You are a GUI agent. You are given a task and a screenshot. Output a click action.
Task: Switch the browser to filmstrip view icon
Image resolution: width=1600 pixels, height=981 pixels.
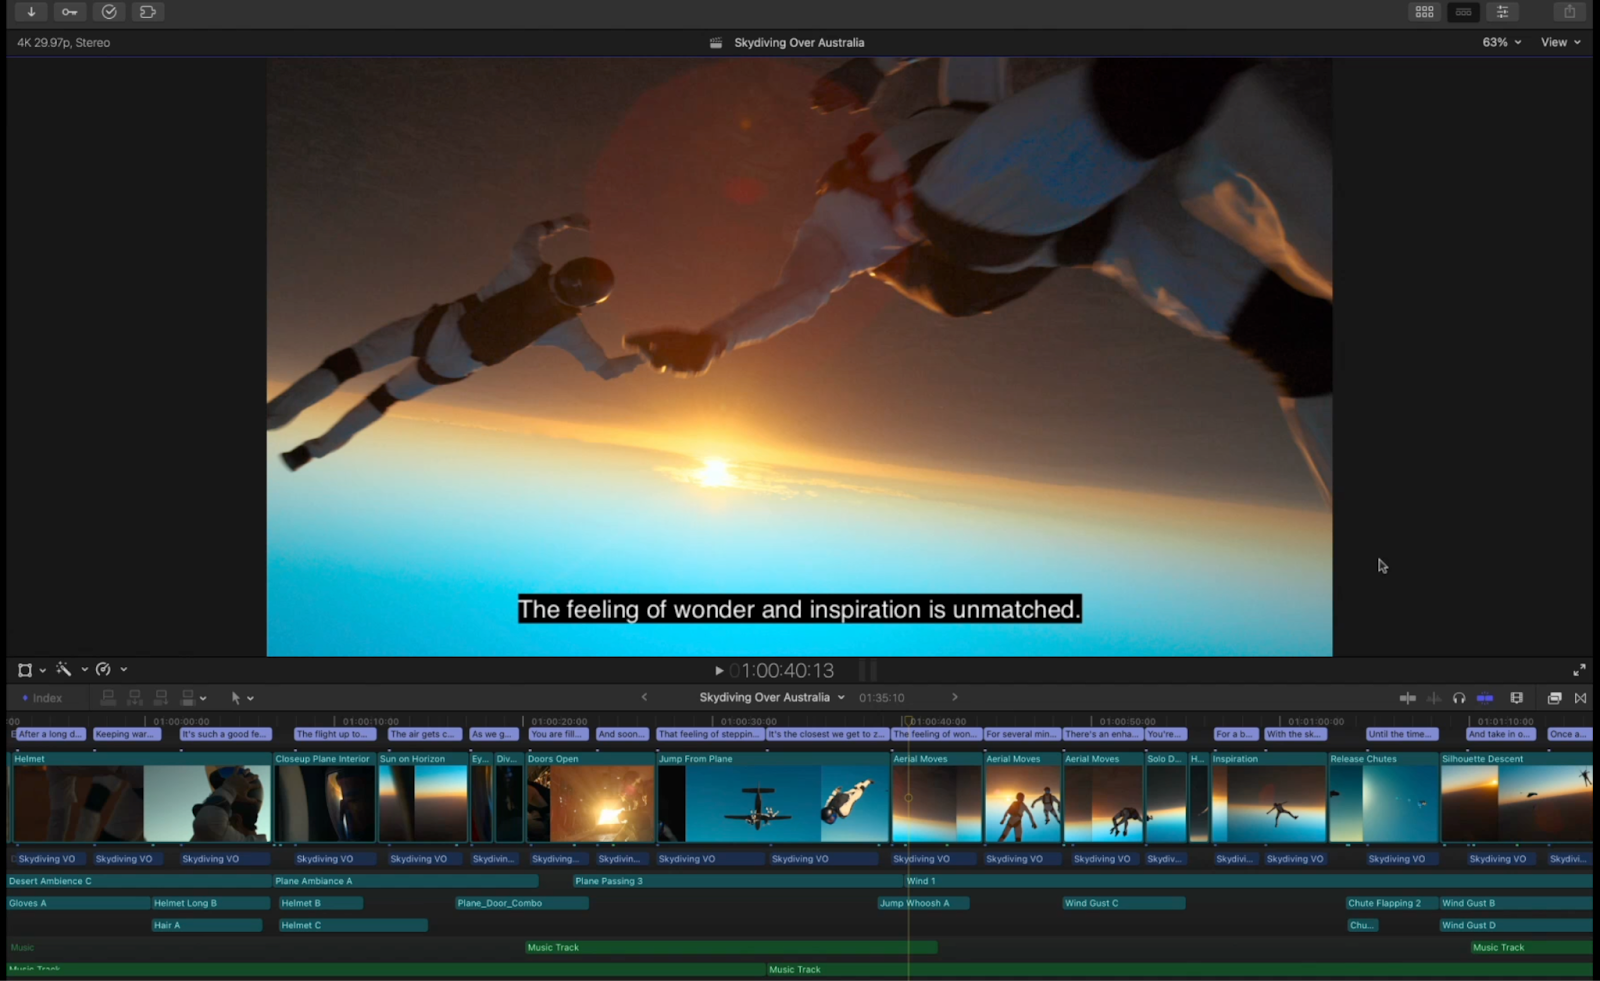click(x=1463, y=11)
